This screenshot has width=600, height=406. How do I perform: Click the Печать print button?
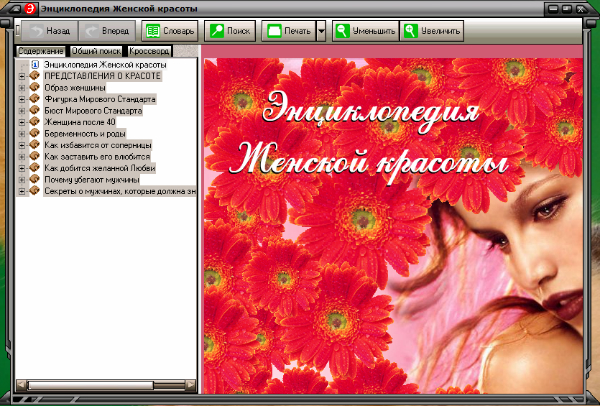point(288,31)
